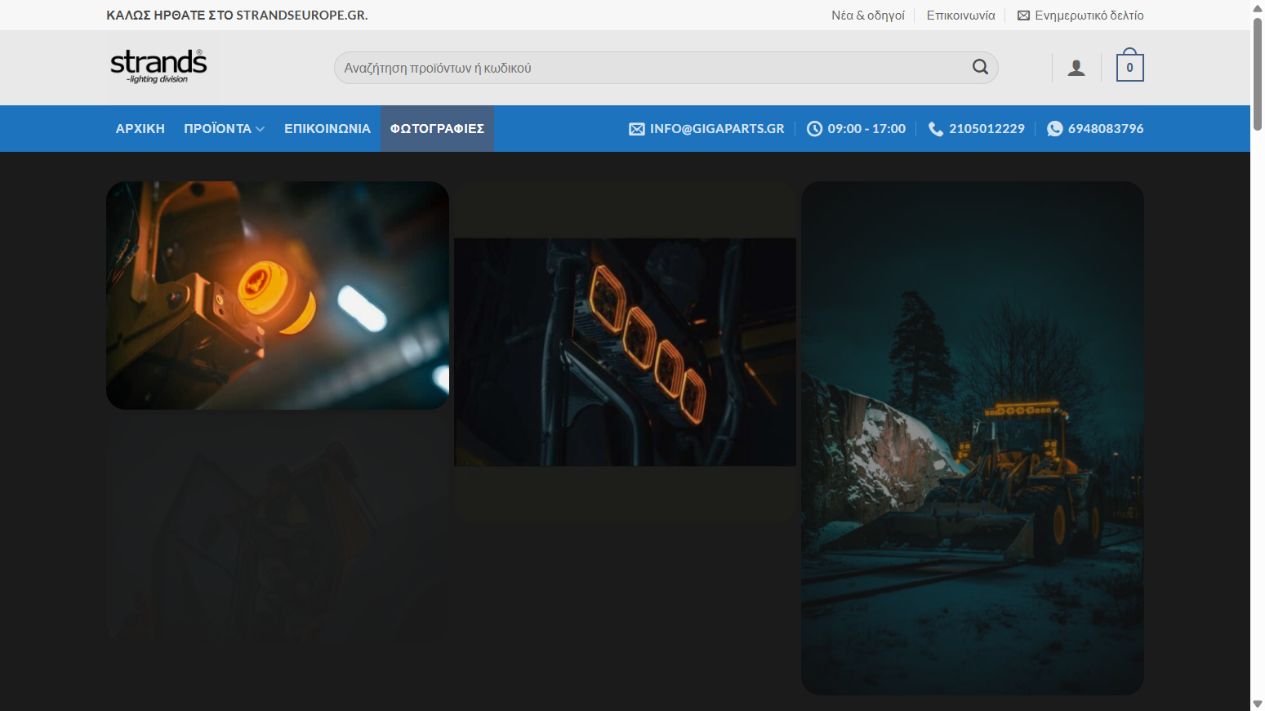Click the envelope icon next to Ενημερωτικό δελτίο
The height and width of the screenshot is (711, 1265).
(1023, 16)
